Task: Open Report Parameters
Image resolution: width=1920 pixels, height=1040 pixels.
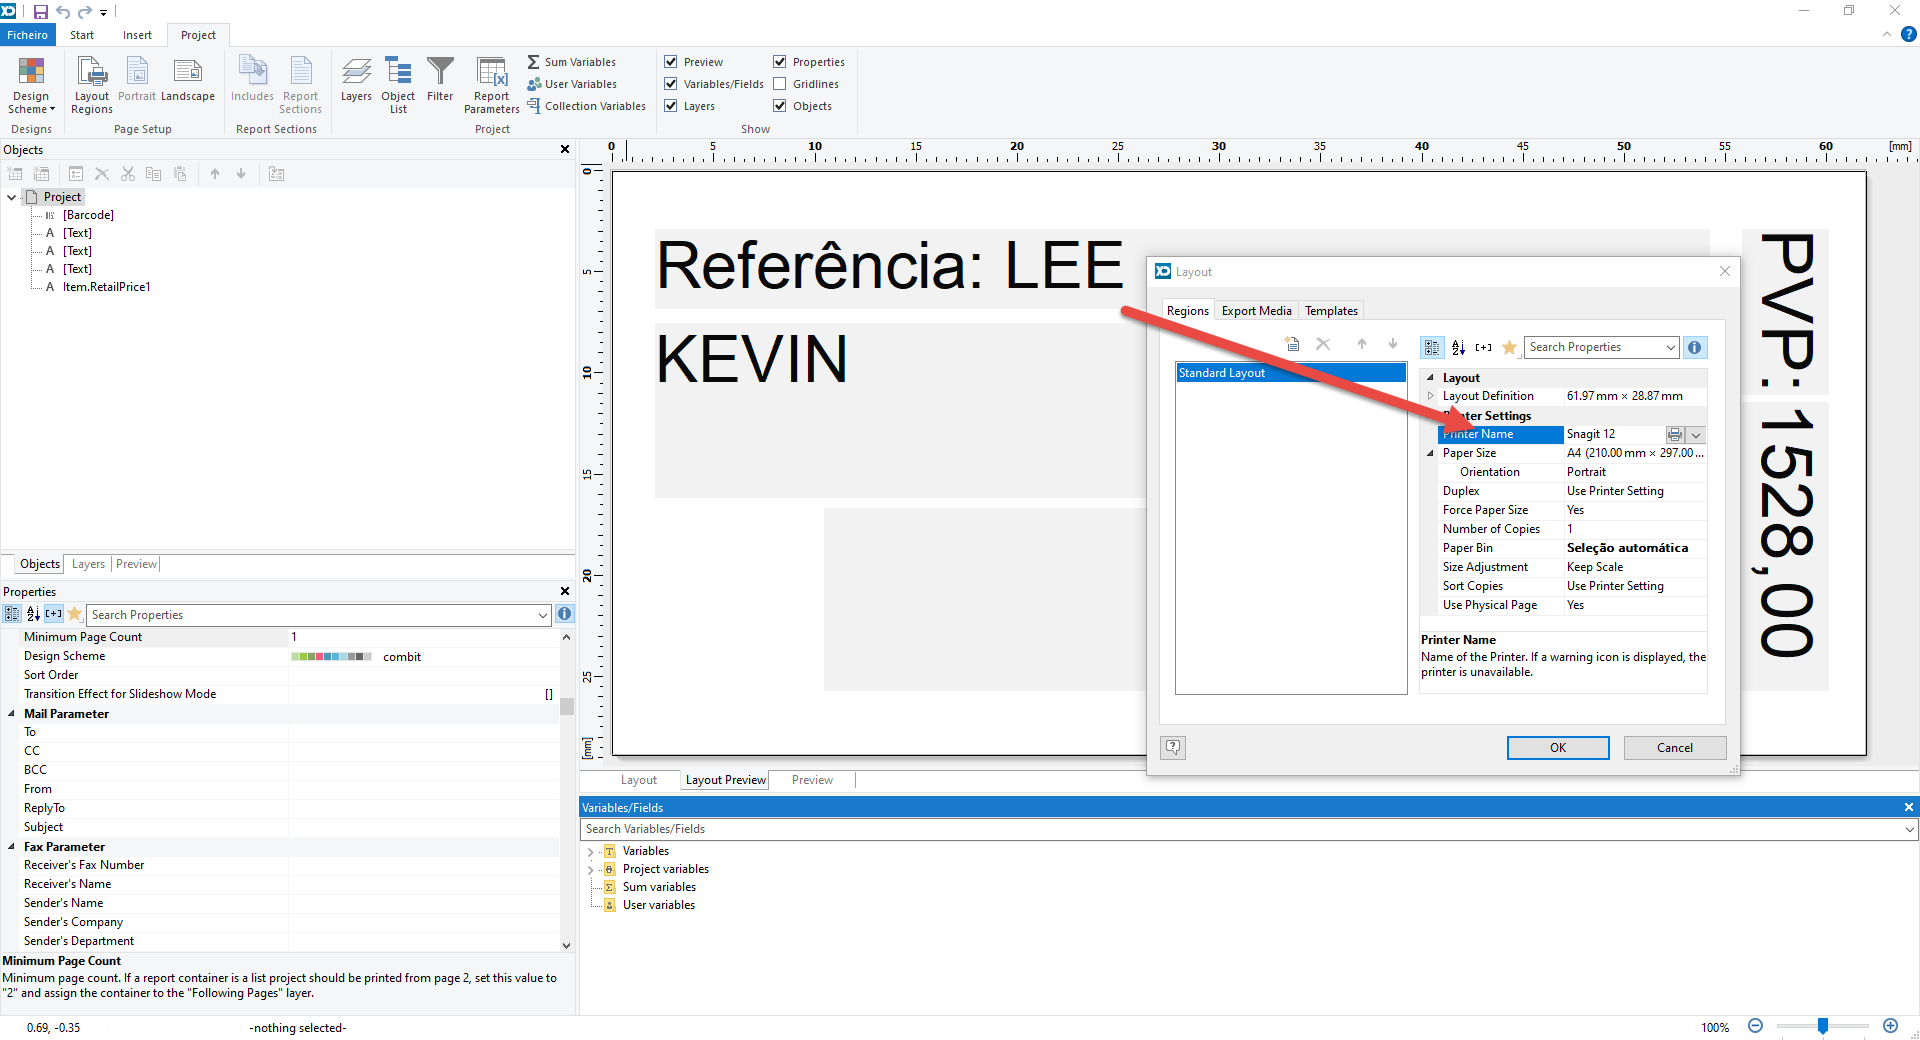Action: 491,84
